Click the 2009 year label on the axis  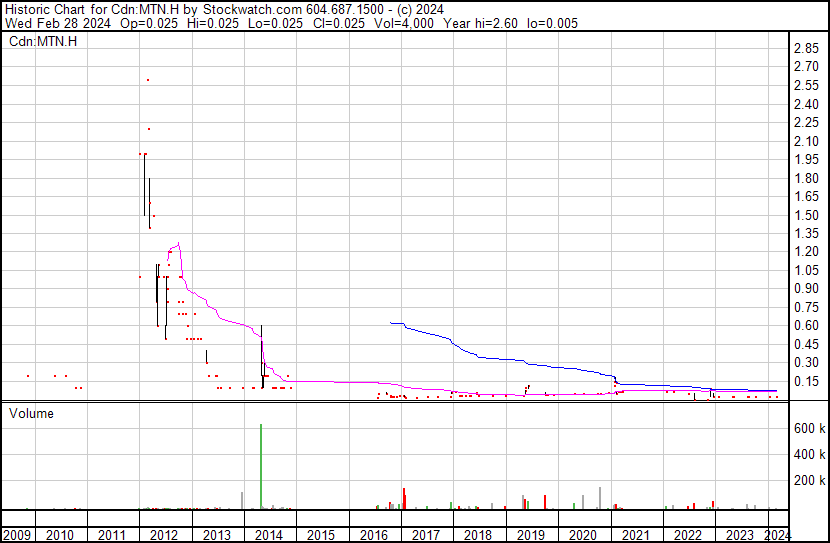[17, 535]
